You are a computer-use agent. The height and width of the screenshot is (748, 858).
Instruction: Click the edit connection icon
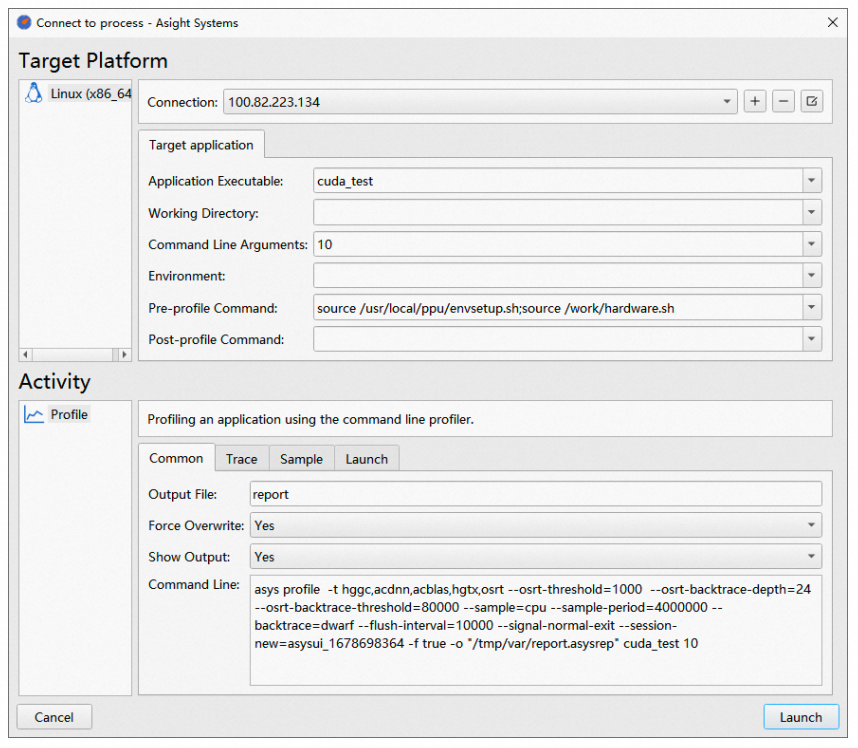tap(811, 102)
